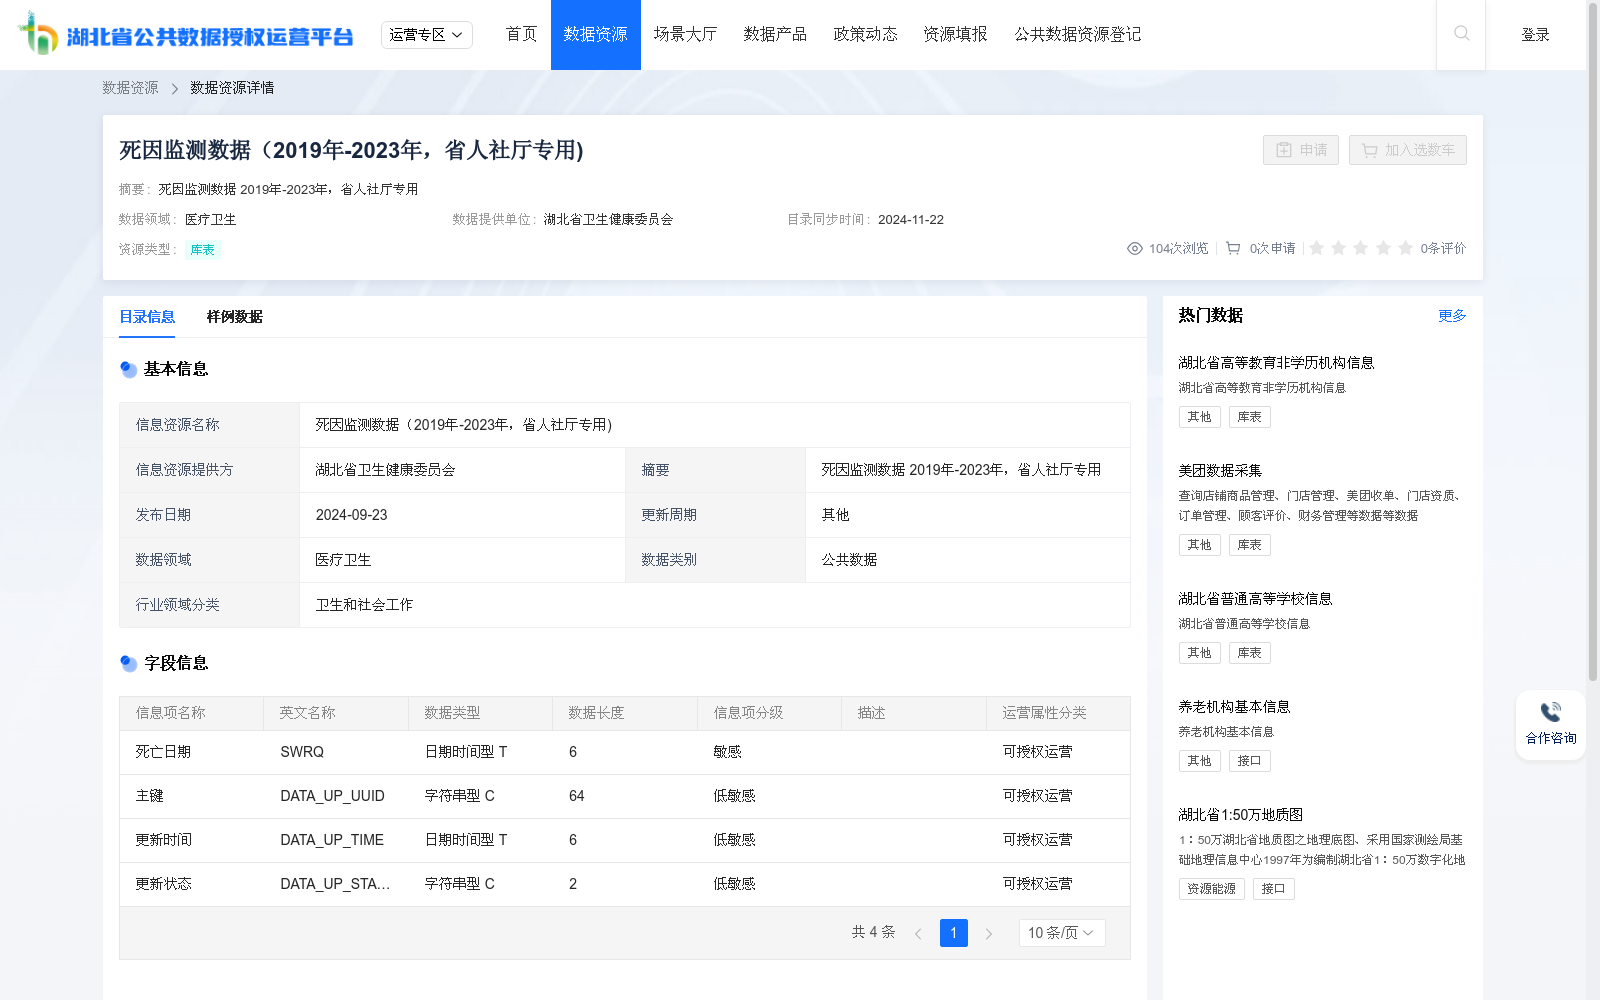
Task: Click the 资源能源 tag under 地质图
Action: [x=1211, y=889]
